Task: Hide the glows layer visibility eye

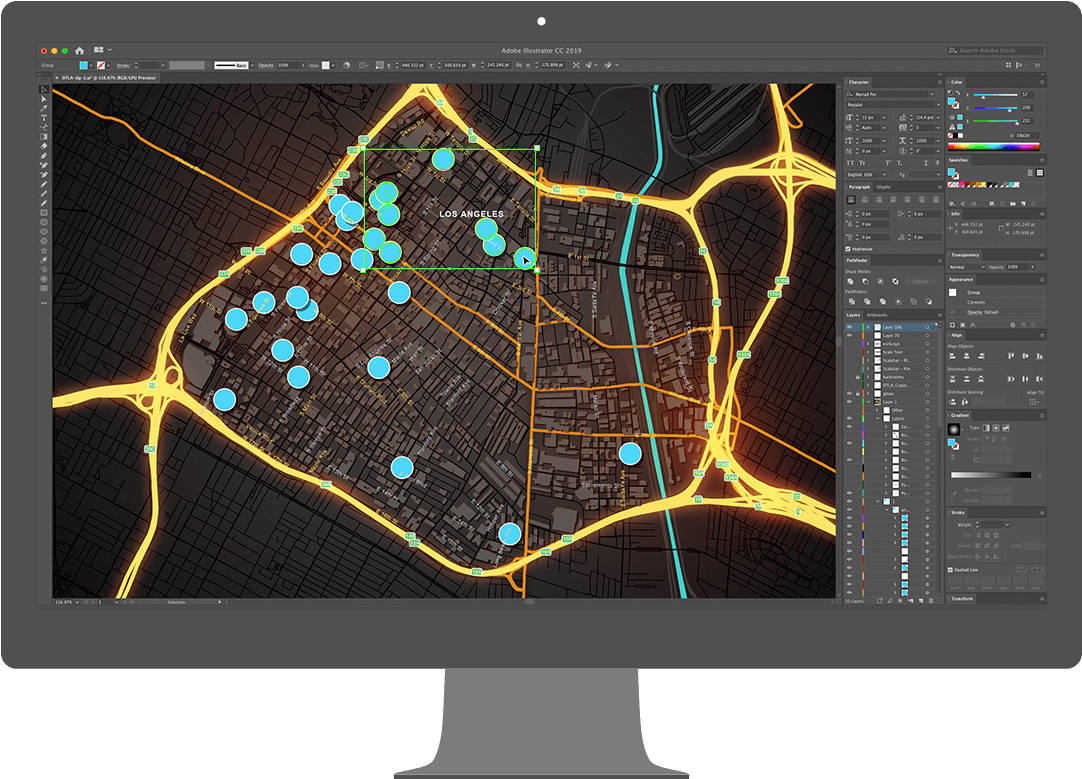Action: pos(849,393)
